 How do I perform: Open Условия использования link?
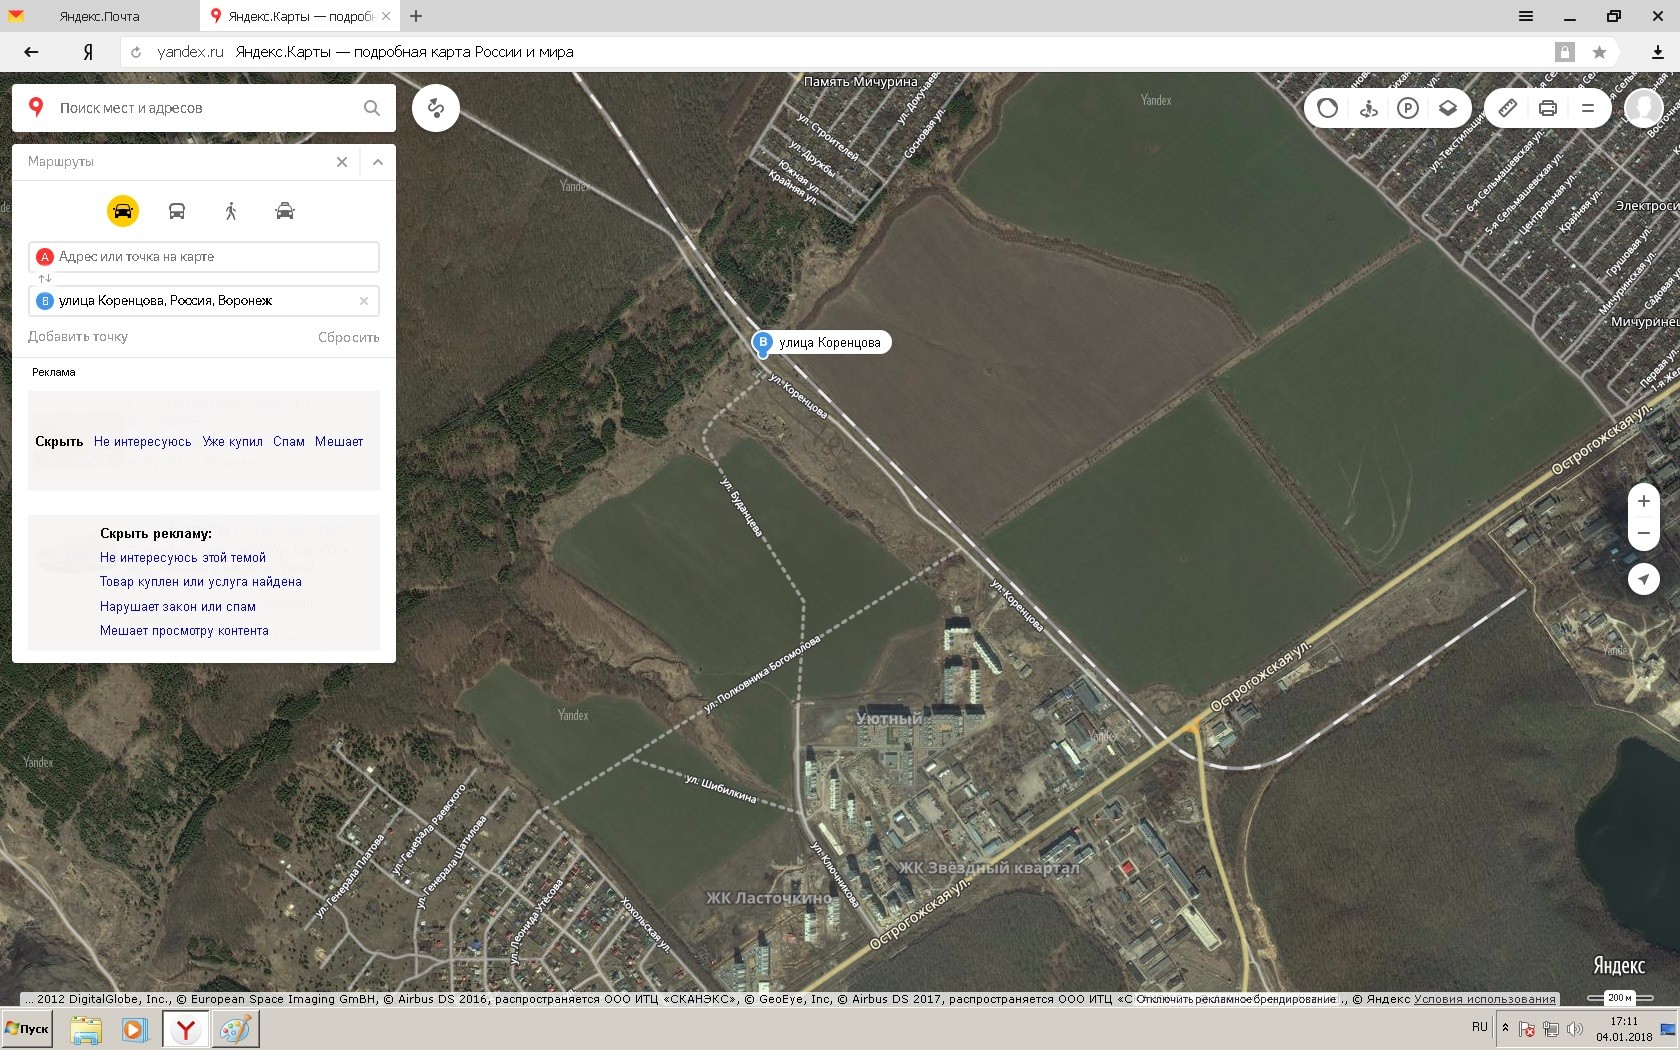coord(1485,999)
